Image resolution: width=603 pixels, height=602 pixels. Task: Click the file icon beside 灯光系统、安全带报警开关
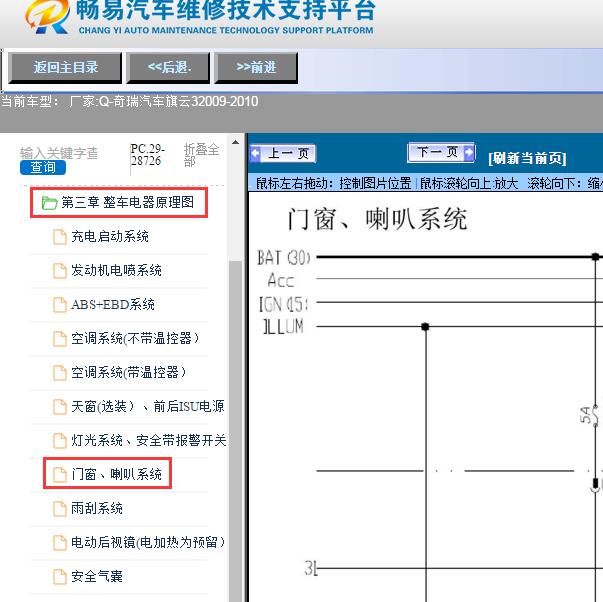(60, 441)
